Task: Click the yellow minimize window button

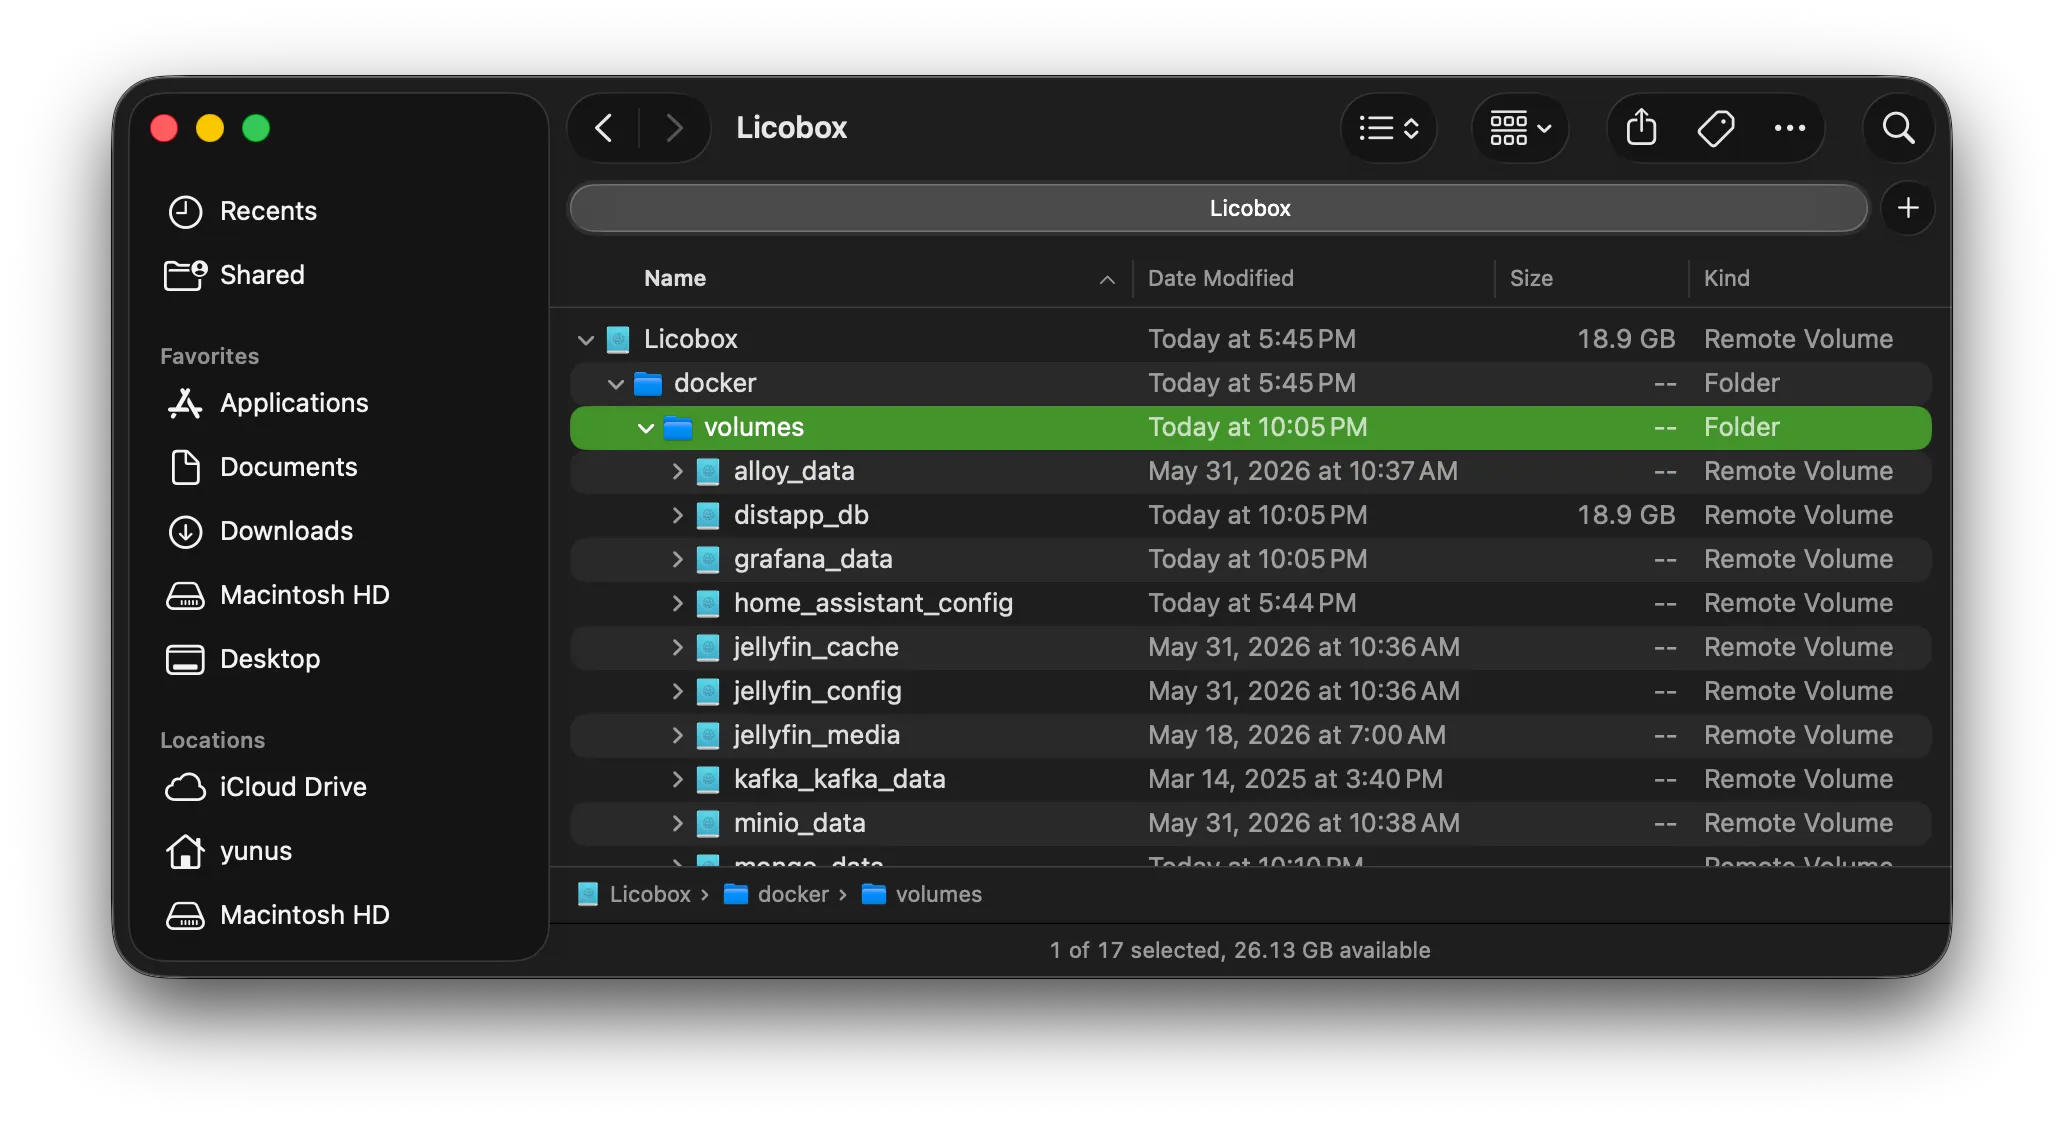Action: click(x=210, y=128)
